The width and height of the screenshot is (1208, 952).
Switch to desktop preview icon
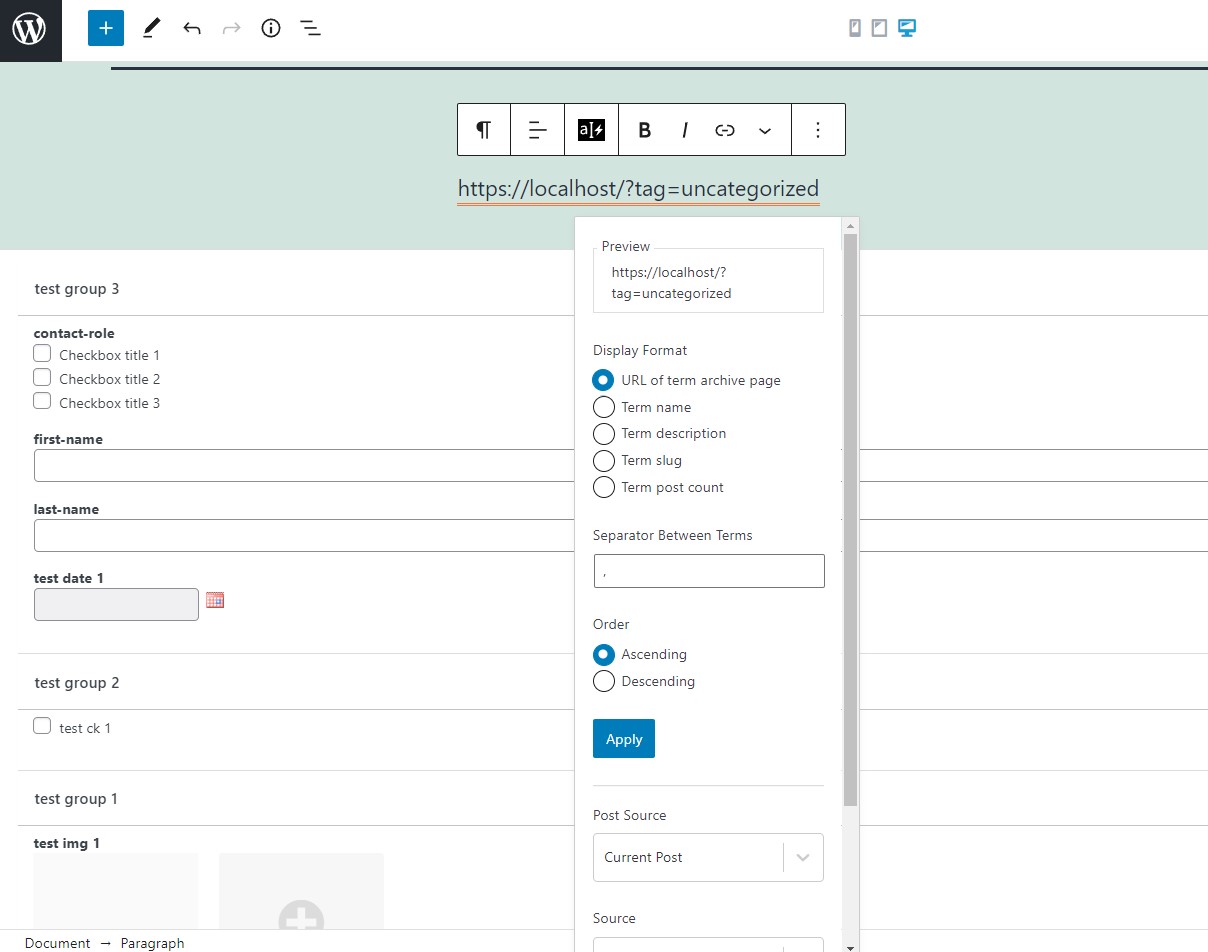click(907, 28)
